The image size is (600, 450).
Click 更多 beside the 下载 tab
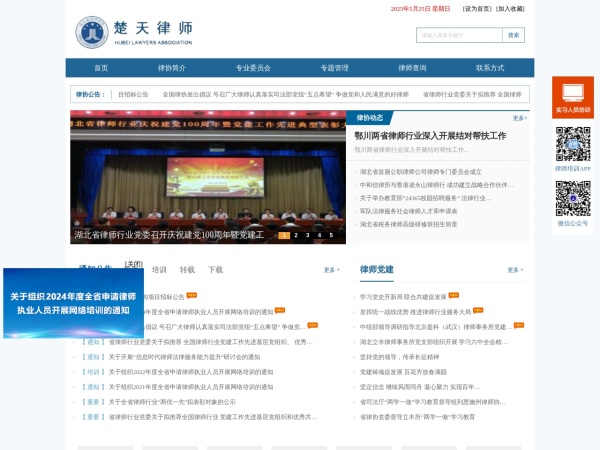[331, 270]
